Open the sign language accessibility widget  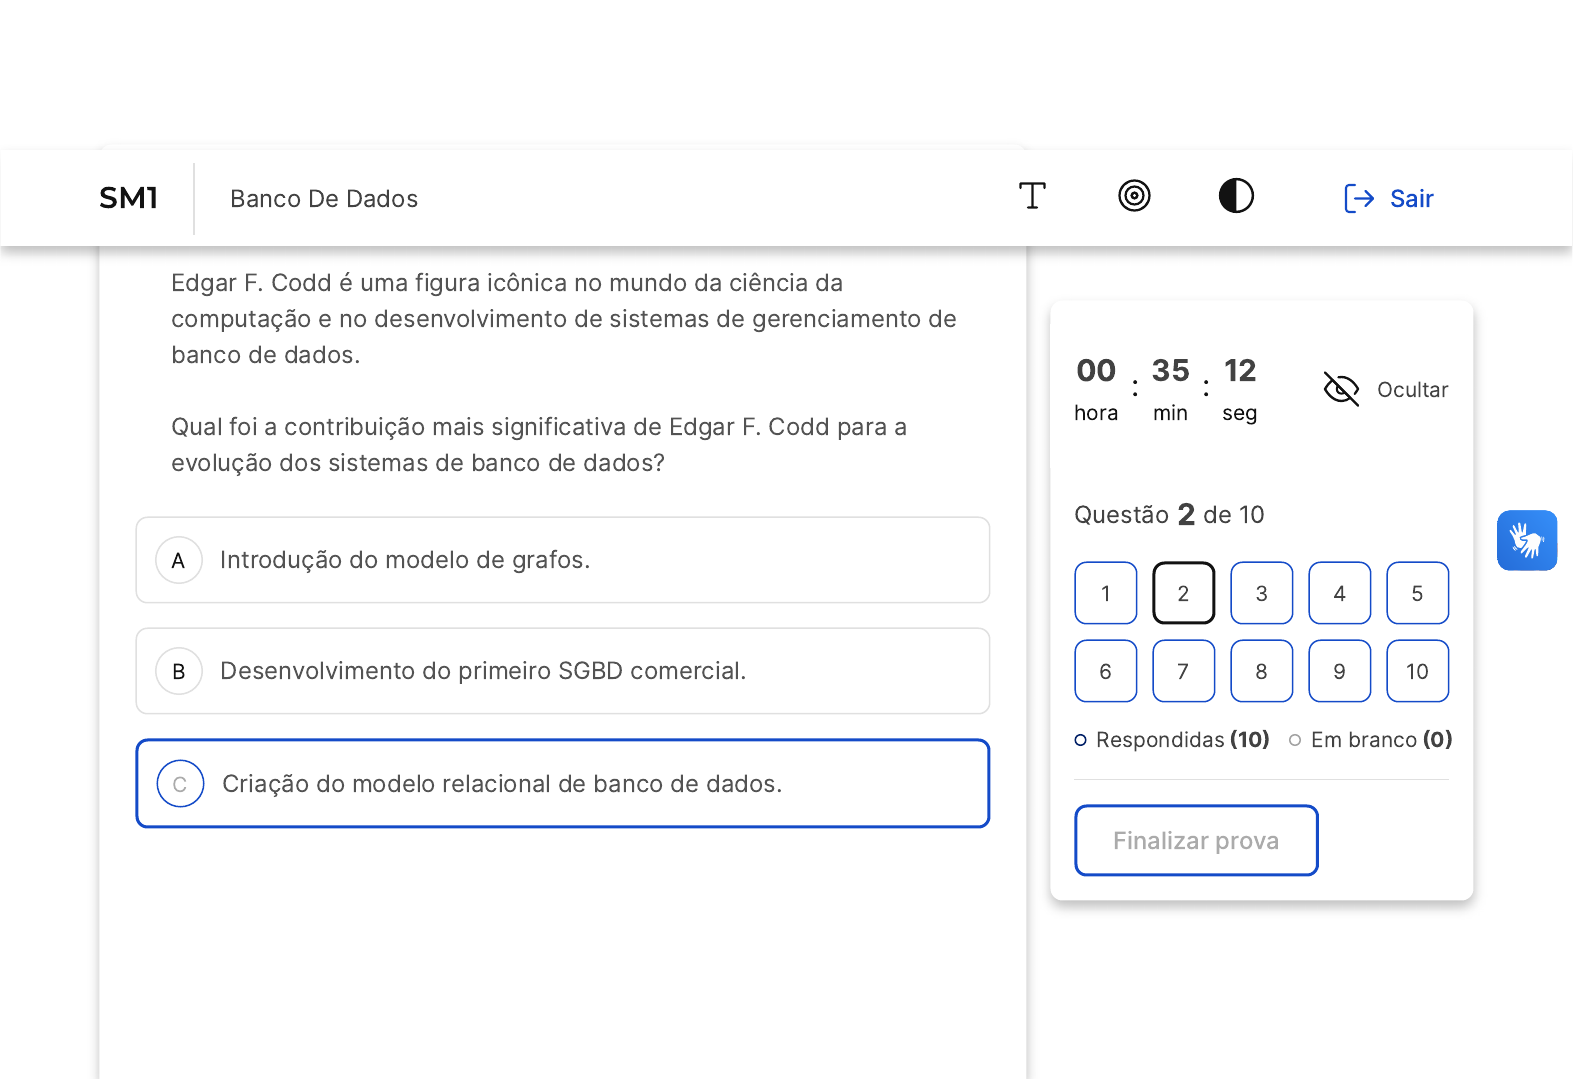click(x=1526, y=541)
